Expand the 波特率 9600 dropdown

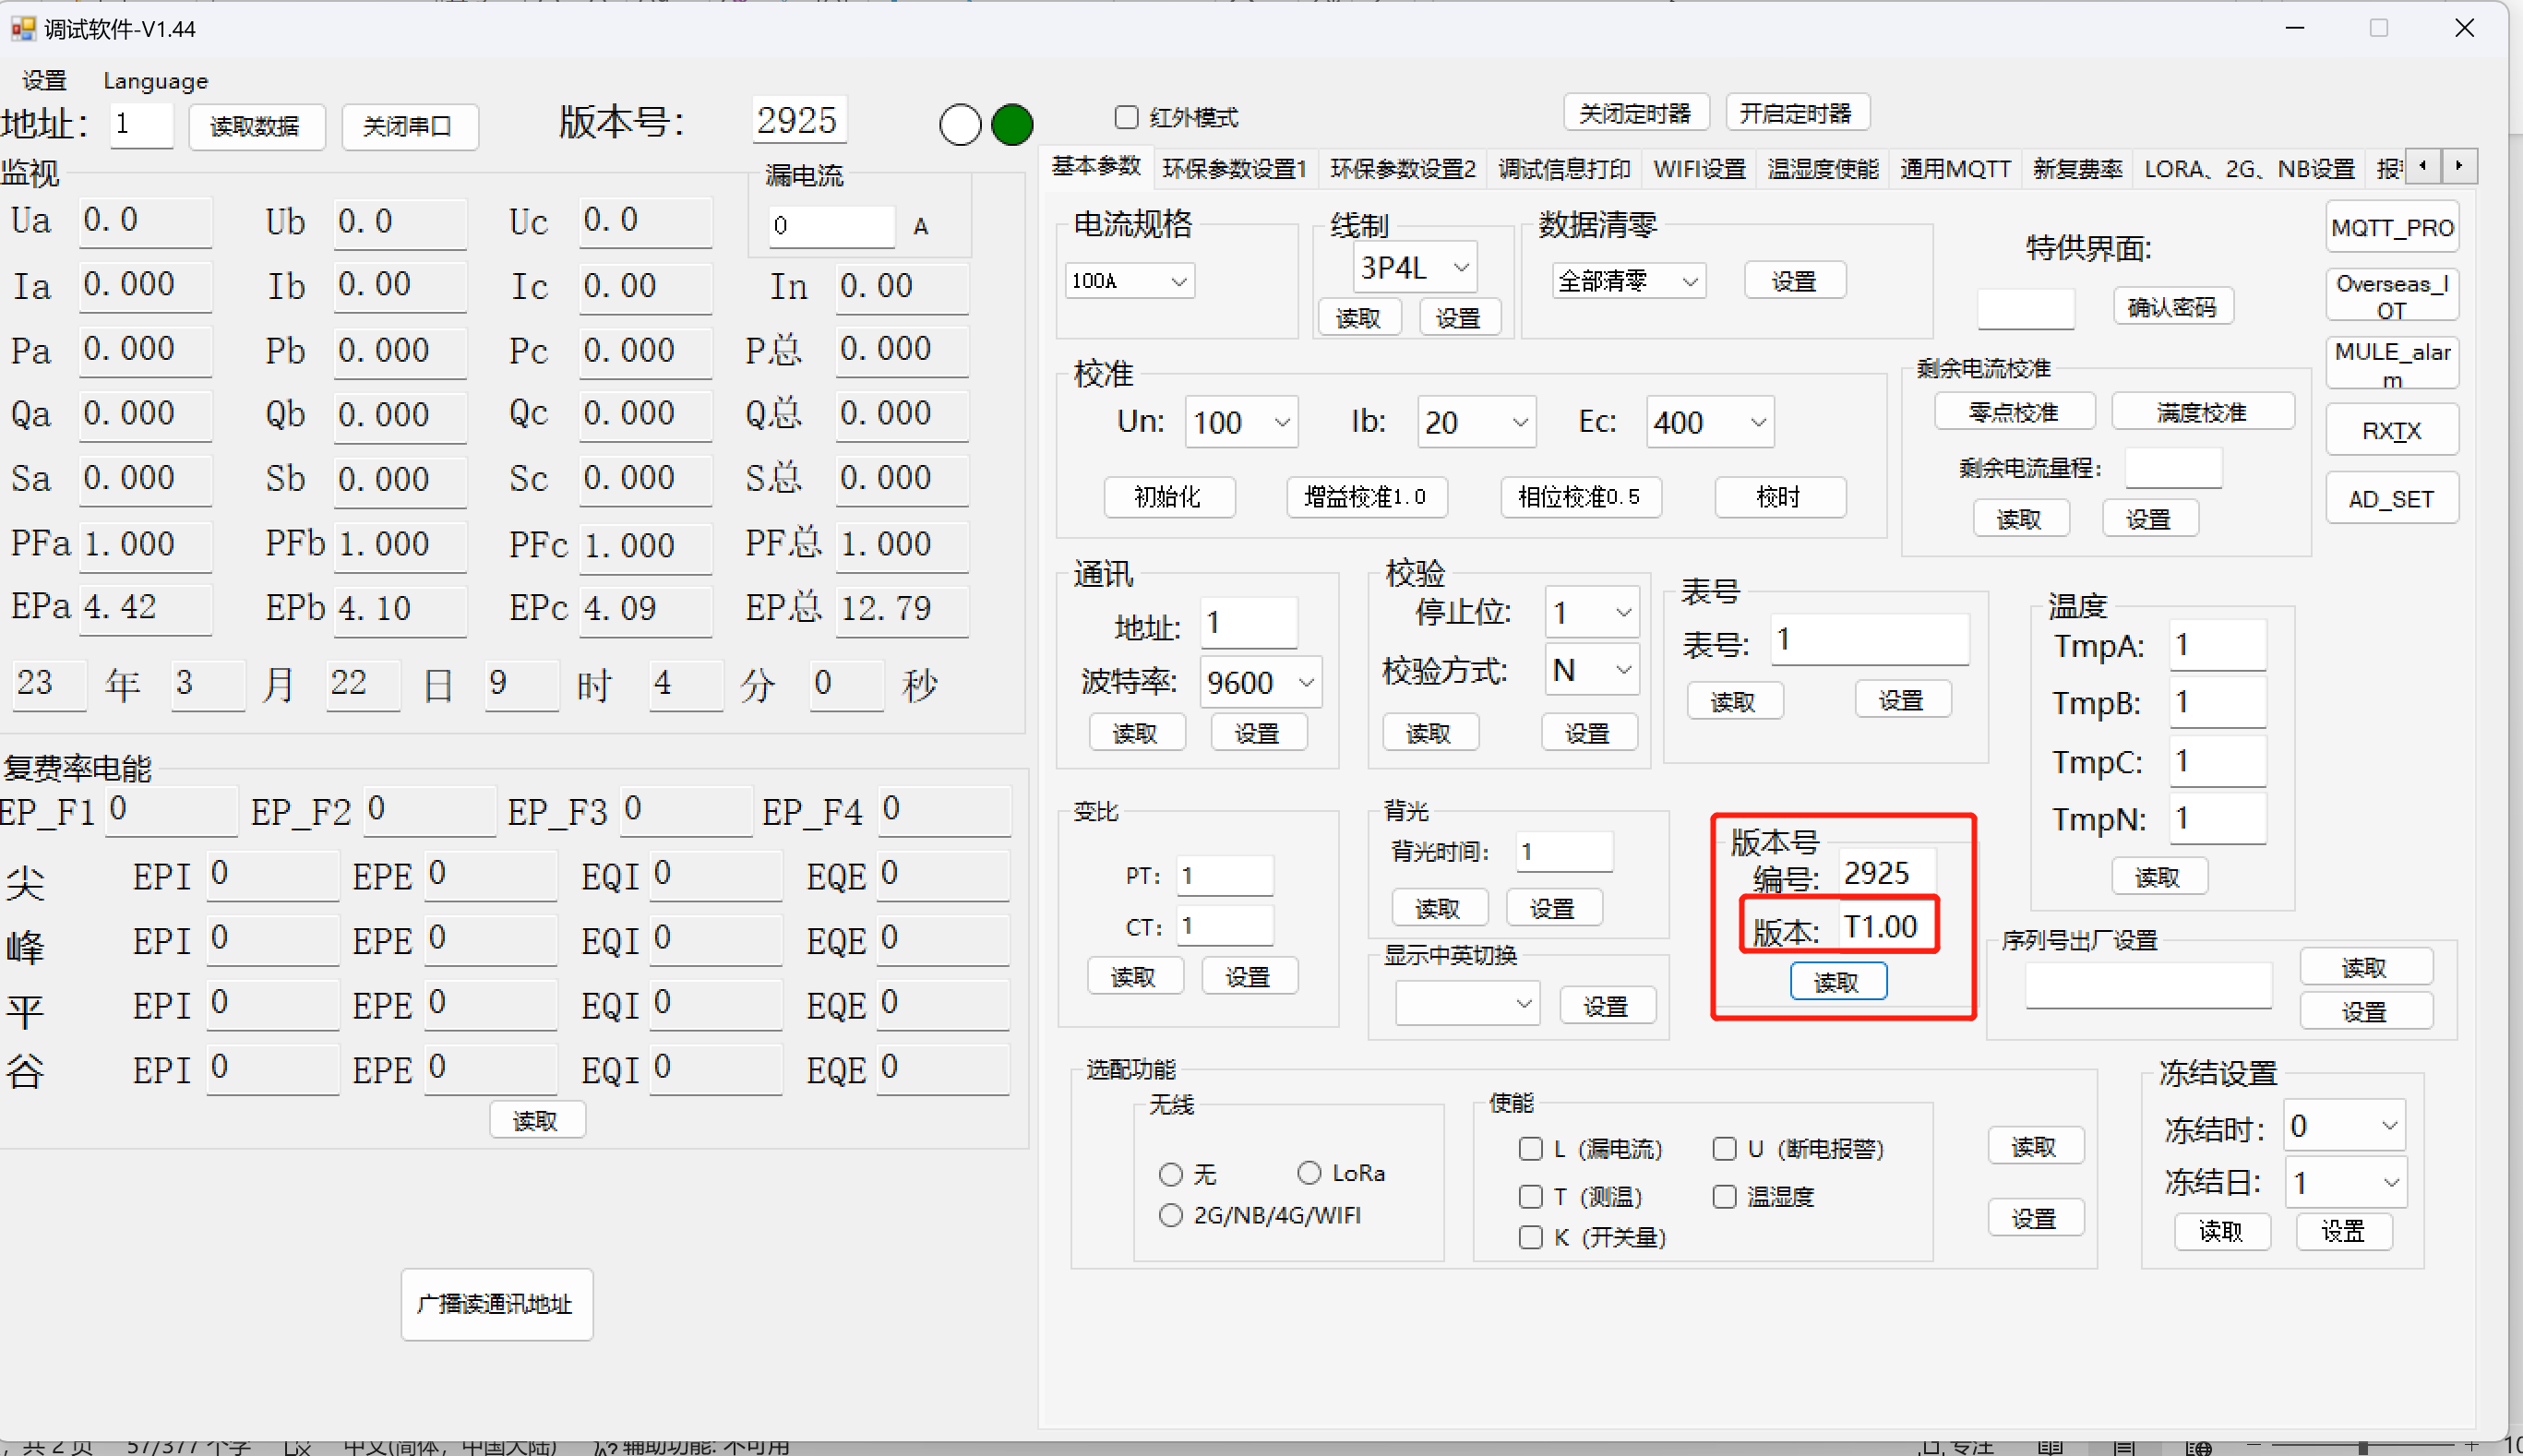(1305, 683)
